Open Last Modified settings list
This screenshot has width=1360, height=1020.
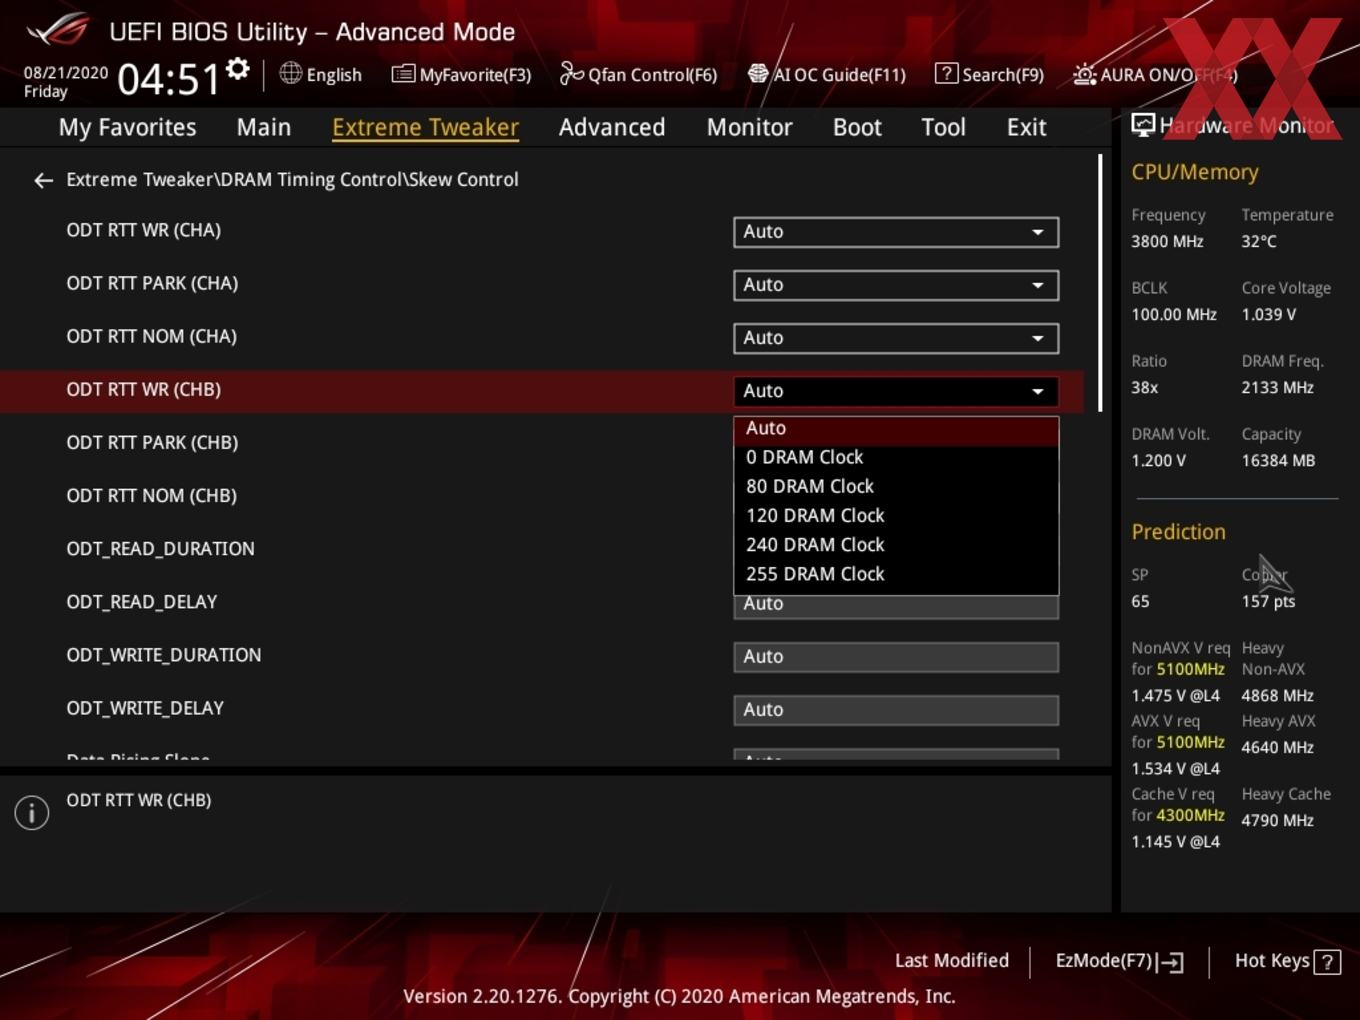(x=951, y=961)
